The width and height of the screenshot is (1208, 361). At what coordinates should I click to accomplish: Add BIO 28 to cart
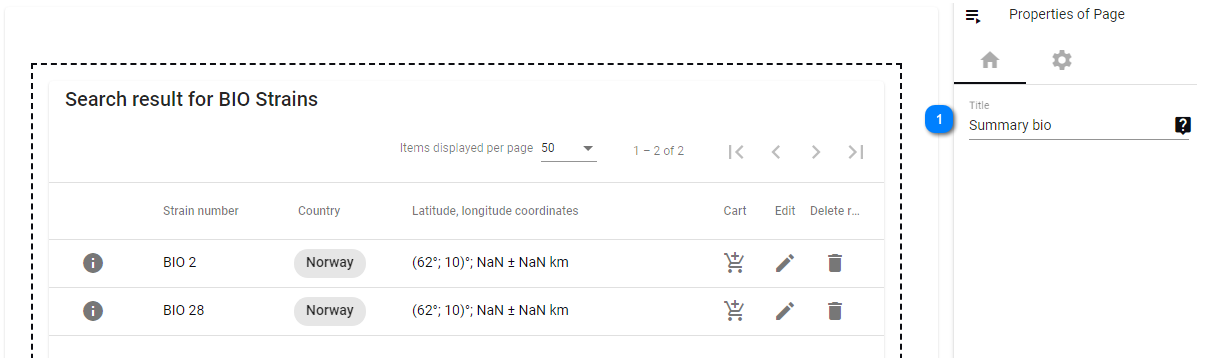(x=735, y=311)
